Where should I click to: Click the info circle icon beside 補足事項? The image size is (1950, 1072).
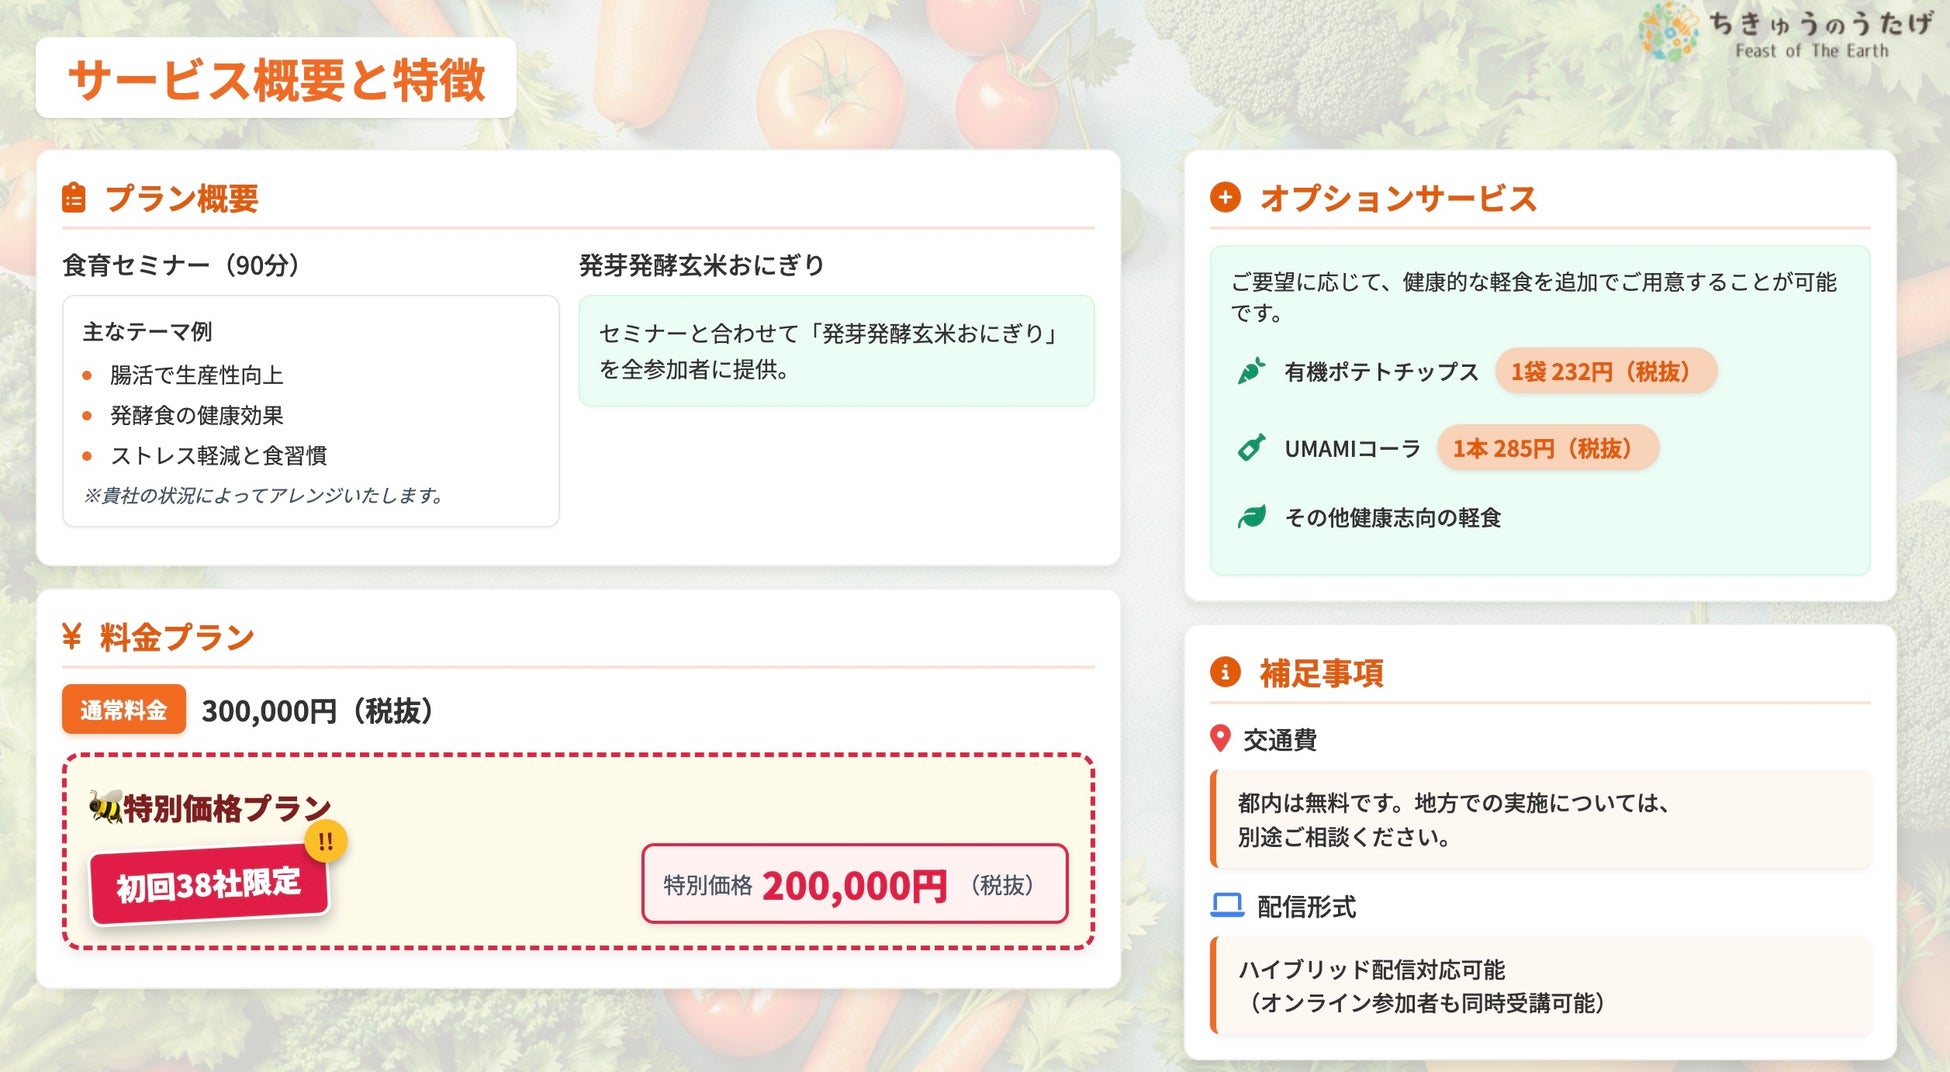coord(1225,672)
